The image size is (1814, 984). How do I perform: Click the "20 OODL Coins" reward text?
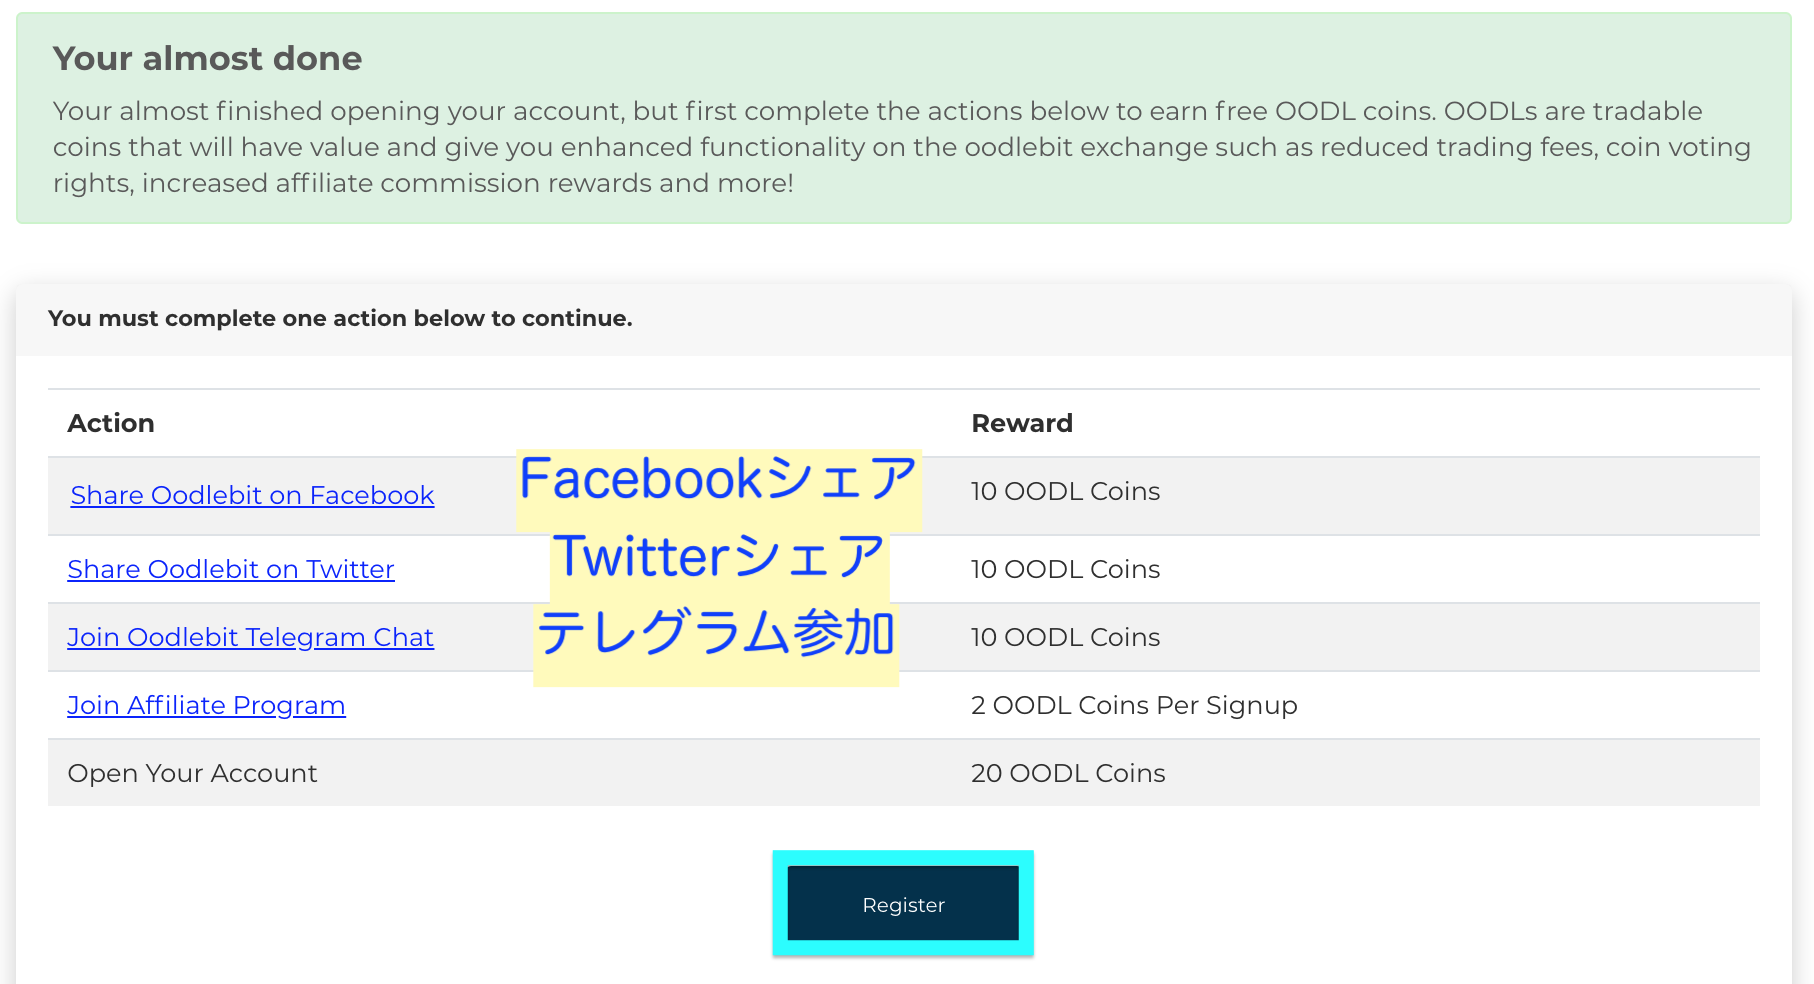pyautogui.click(x=1068, y=773)
